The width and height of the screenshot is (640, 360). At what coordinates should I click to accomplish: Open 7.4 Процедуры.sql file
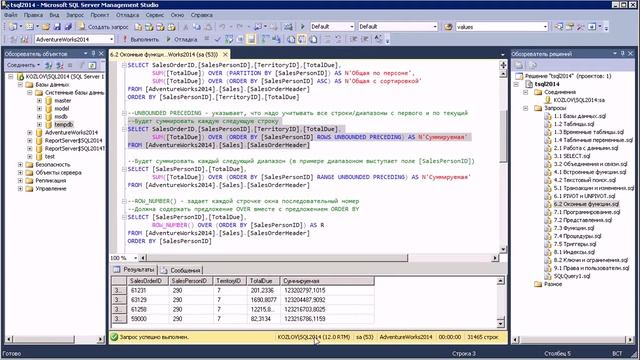(577, 236)
